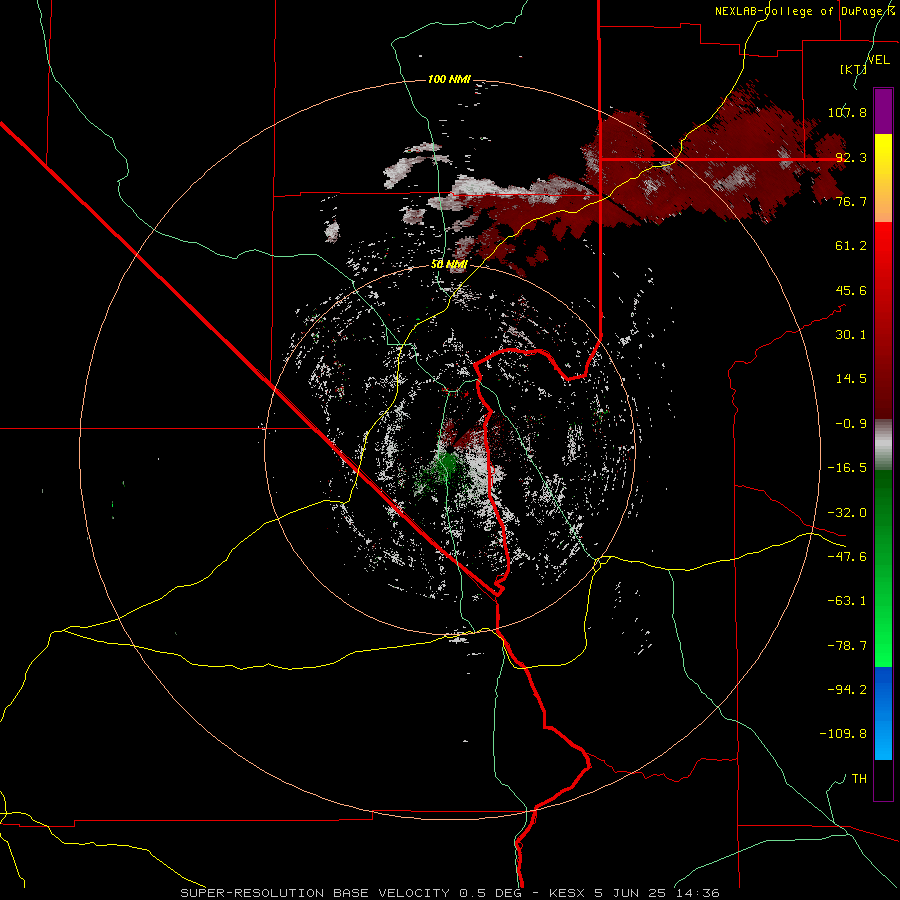Click the blue segment of the color bar
Viewport: 900px width, 900px height.
pyautogui.click(x=883, y=713)
